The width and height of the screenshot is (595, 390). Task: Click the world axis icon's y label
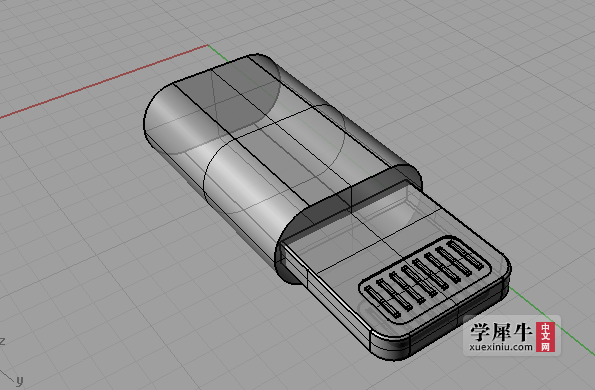tap(19, 380)
